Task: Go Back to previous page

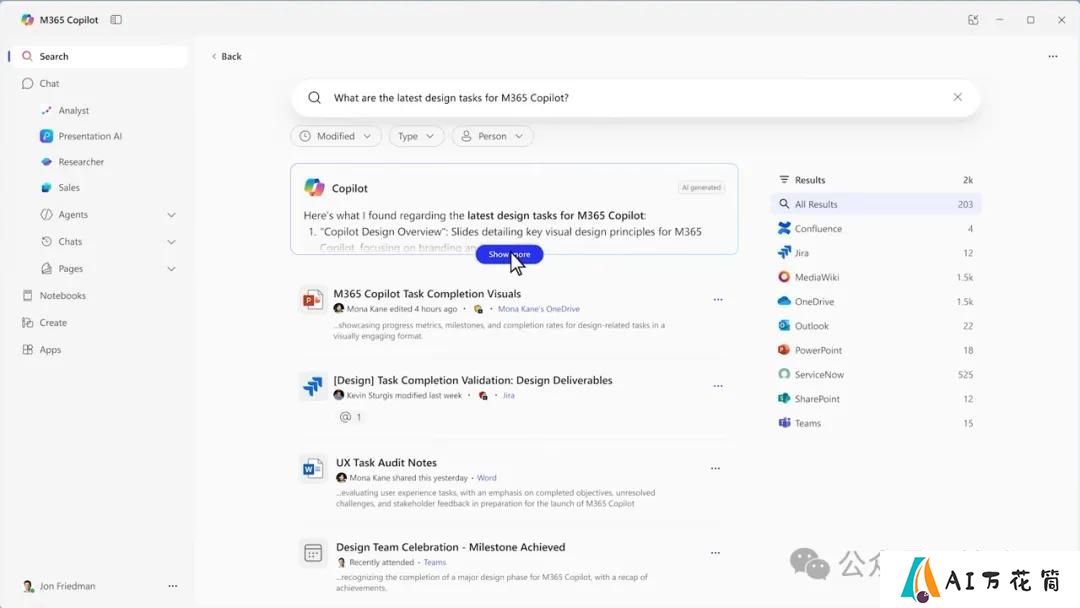Action: (x=227, y=56)
